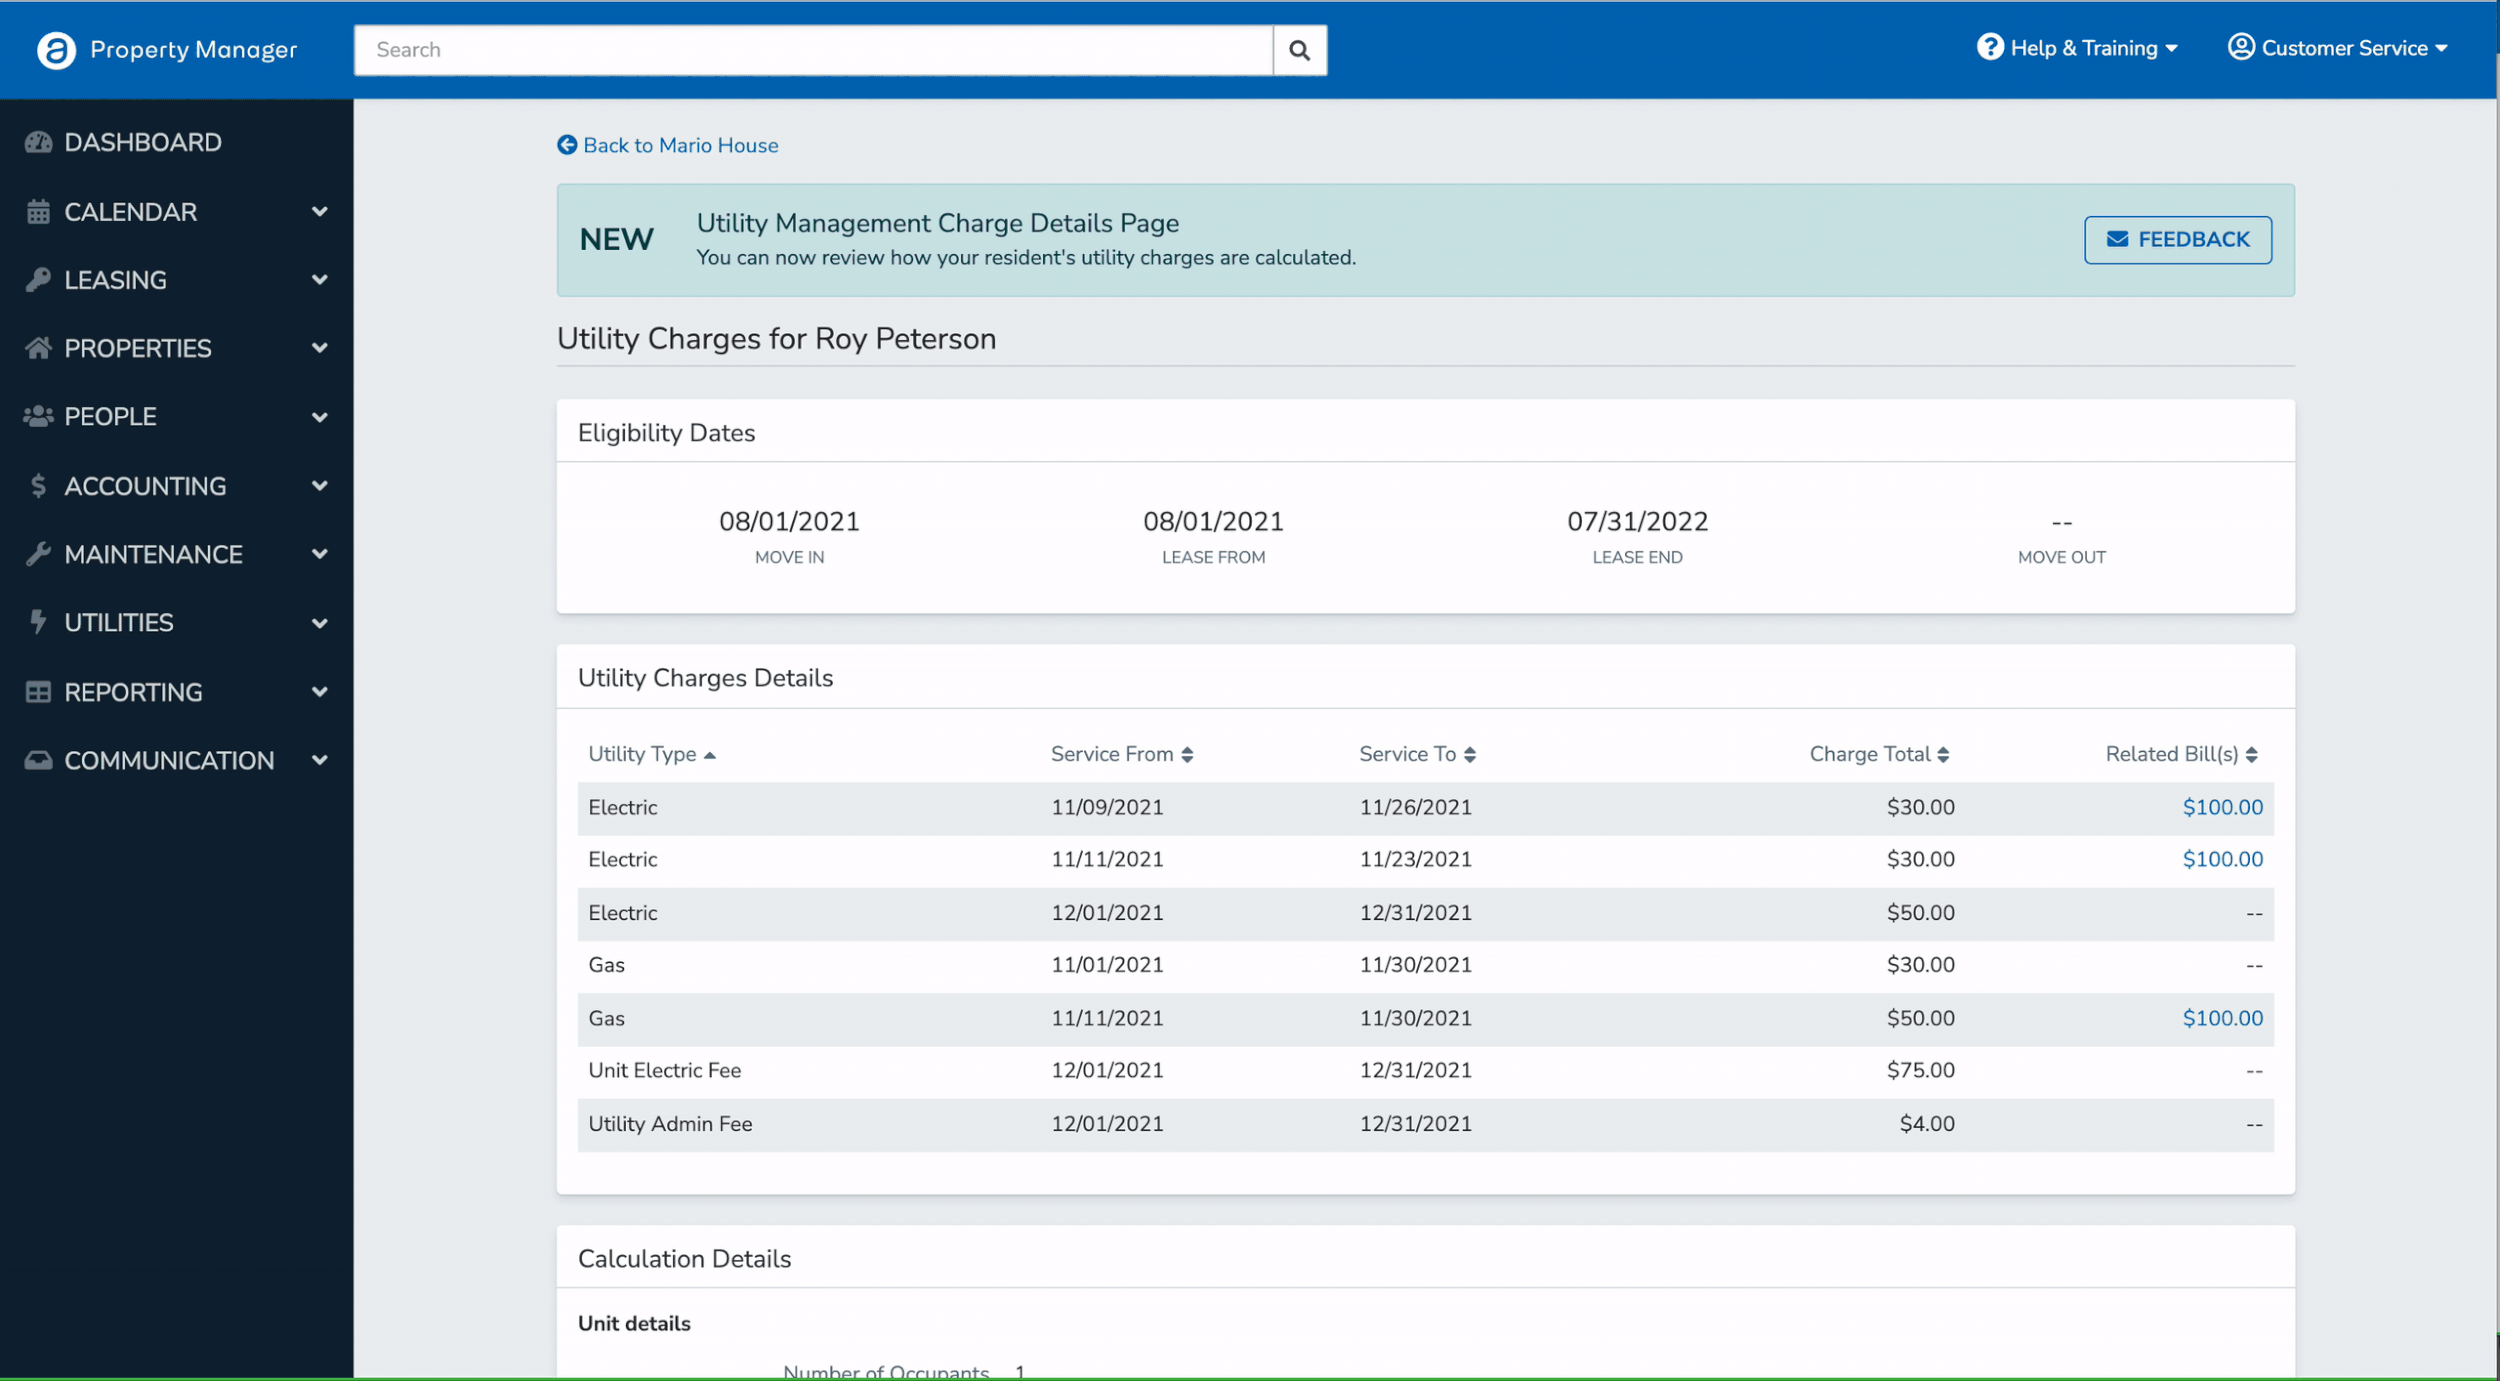Type in the Search input field
This screenshot has width=2500, height=1381.
coord(812,50)
